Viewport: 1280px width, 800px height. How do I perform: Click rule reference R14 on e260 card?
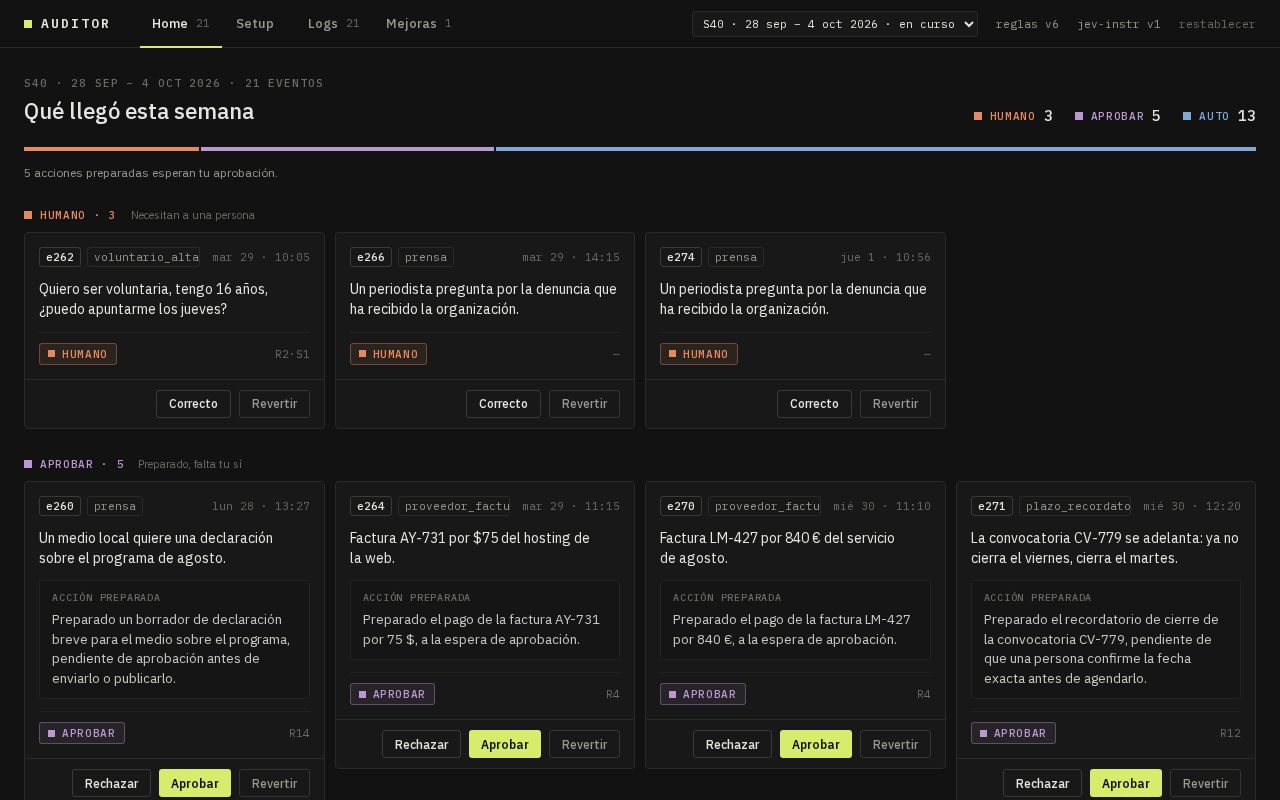point(299,733)
